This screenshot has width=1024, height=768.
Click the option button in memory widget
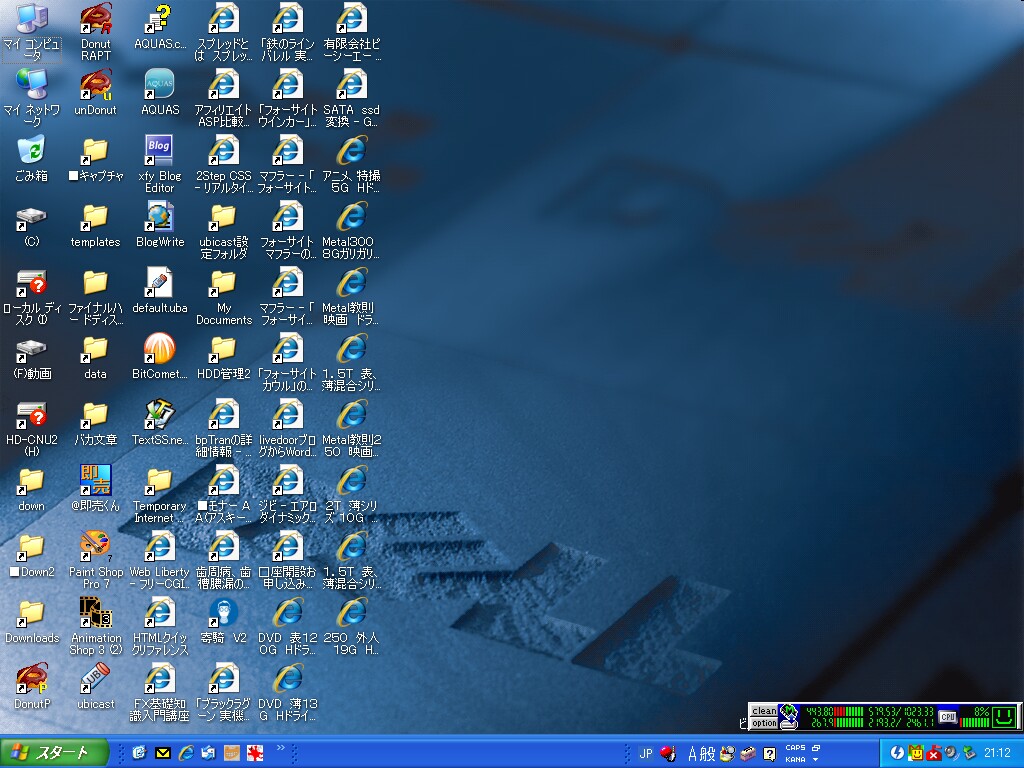(x=763, y=723)
